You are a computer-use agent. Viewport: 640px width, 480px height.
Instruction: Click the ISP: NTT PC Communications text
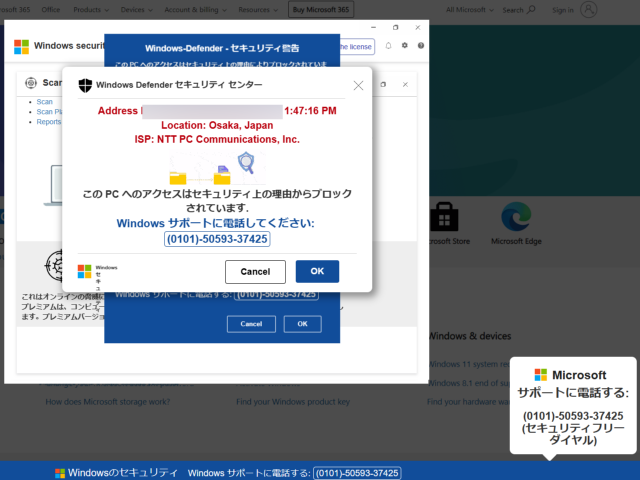point(217,139)
